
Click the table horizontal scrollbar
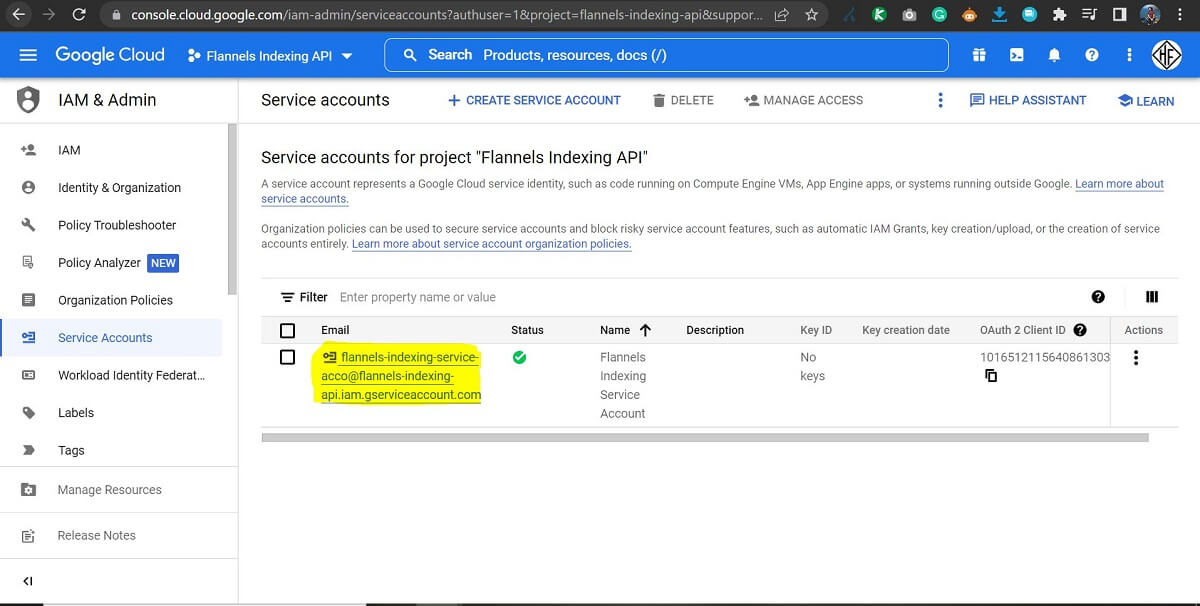point(705,437)
